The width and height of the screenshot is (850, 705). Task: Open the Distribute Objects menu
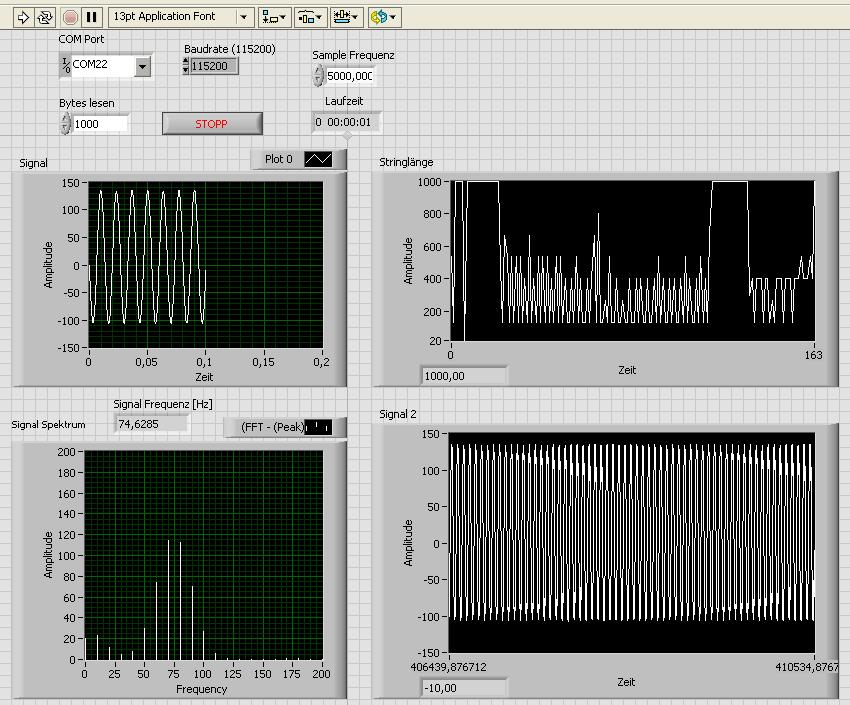[x=310, y=17]
